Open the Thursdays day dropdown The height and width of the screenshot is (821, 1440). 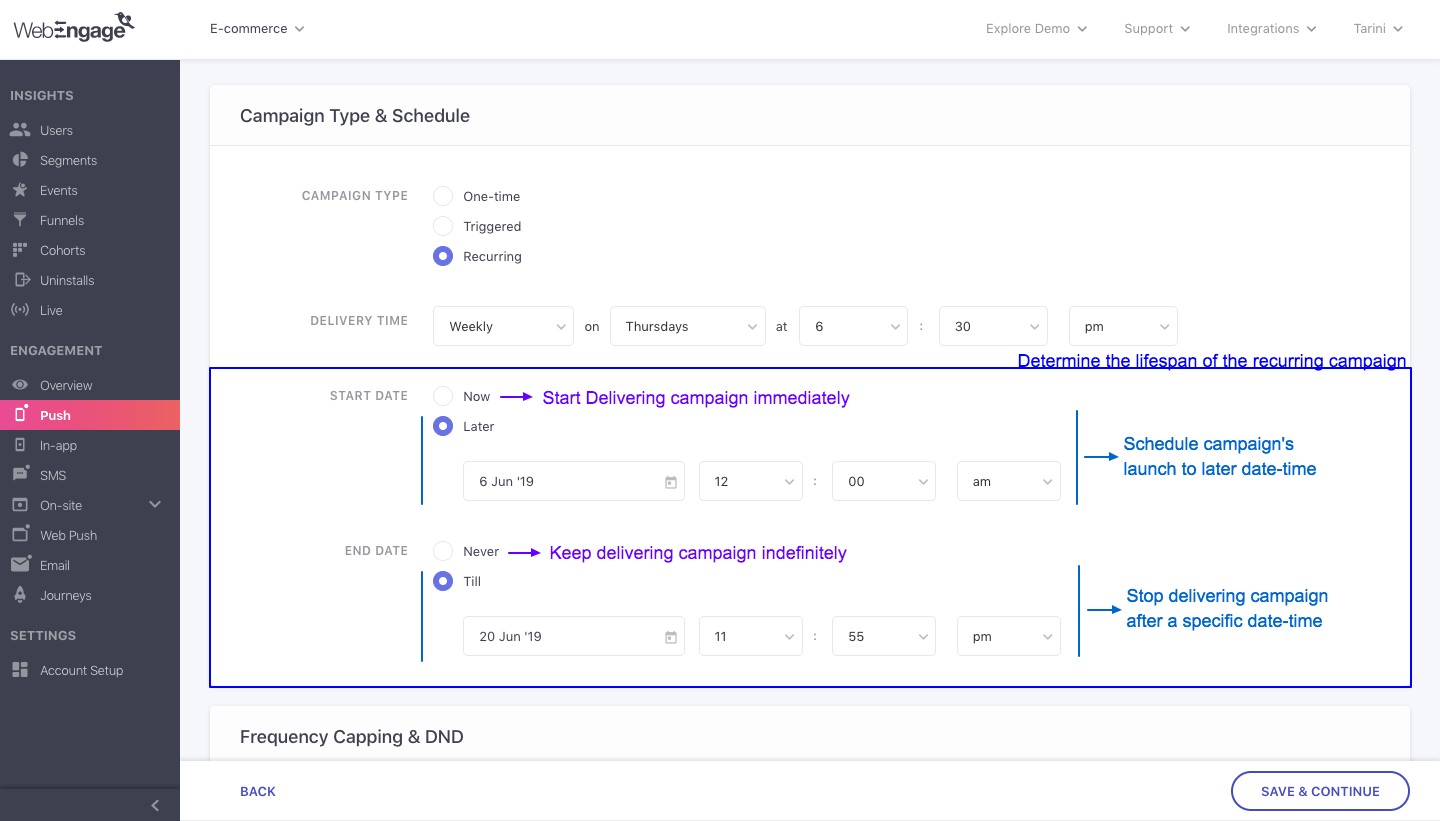(x=687, y=326)
